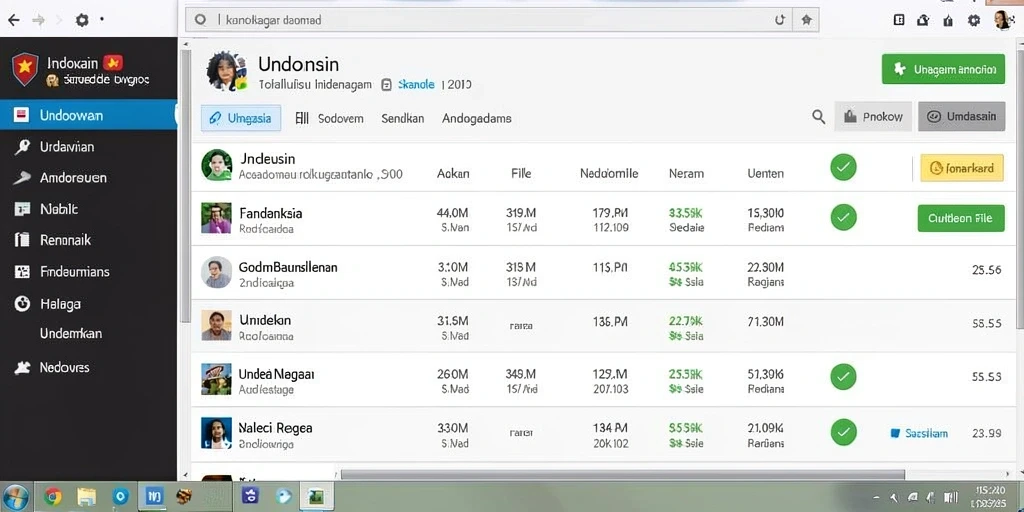Toggle the green check in Jndeusin row

(843, 168)
